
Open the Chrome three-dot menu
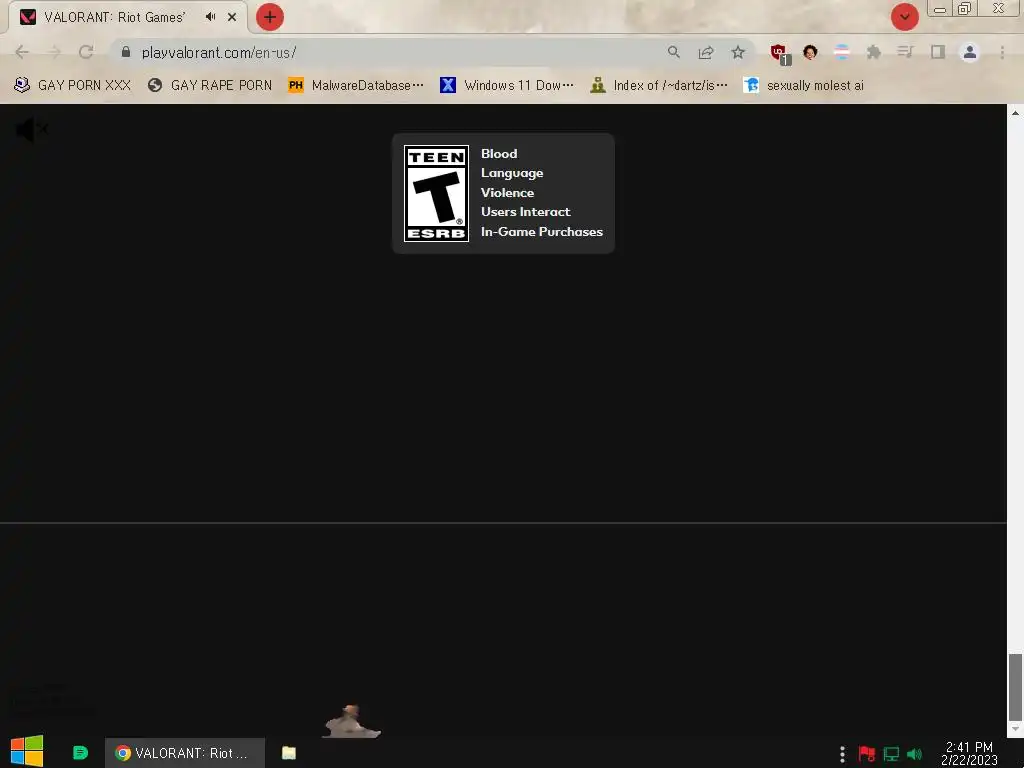tap(1002, 52)
